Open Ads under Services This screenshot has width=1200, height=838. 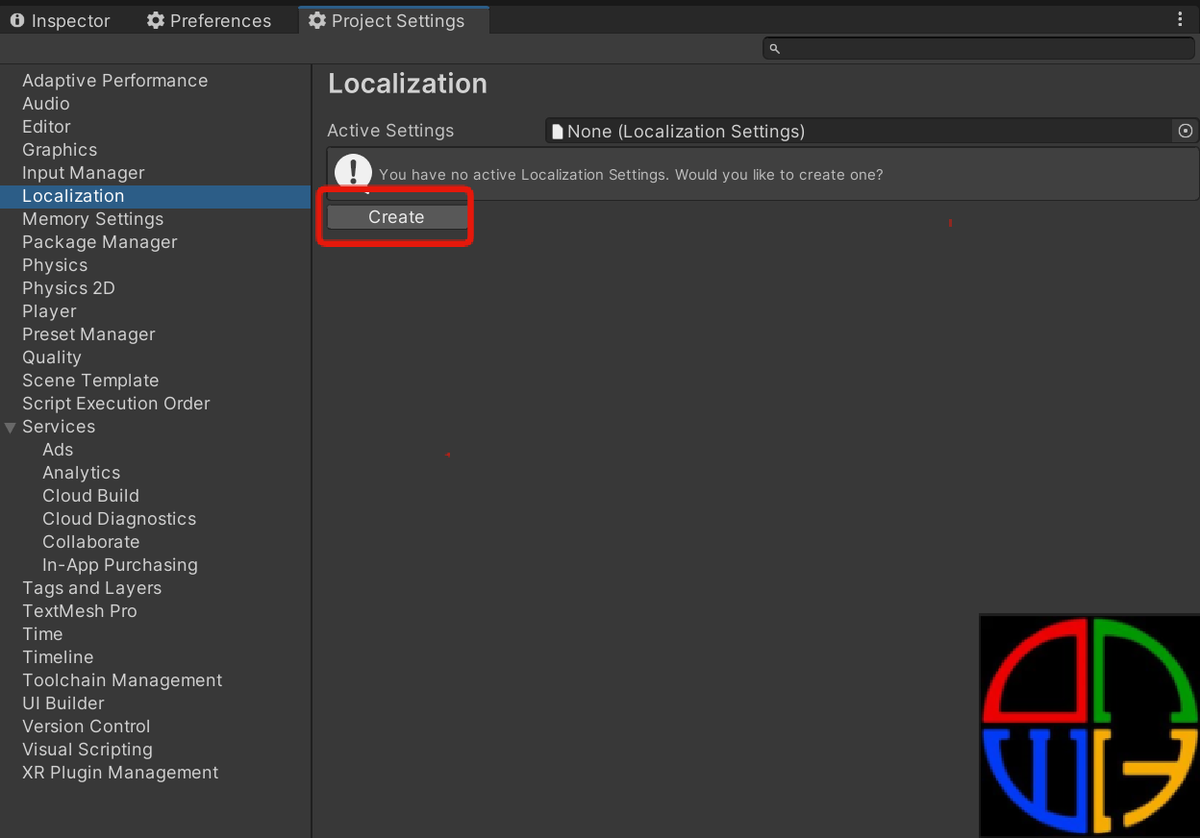point(58,450)
